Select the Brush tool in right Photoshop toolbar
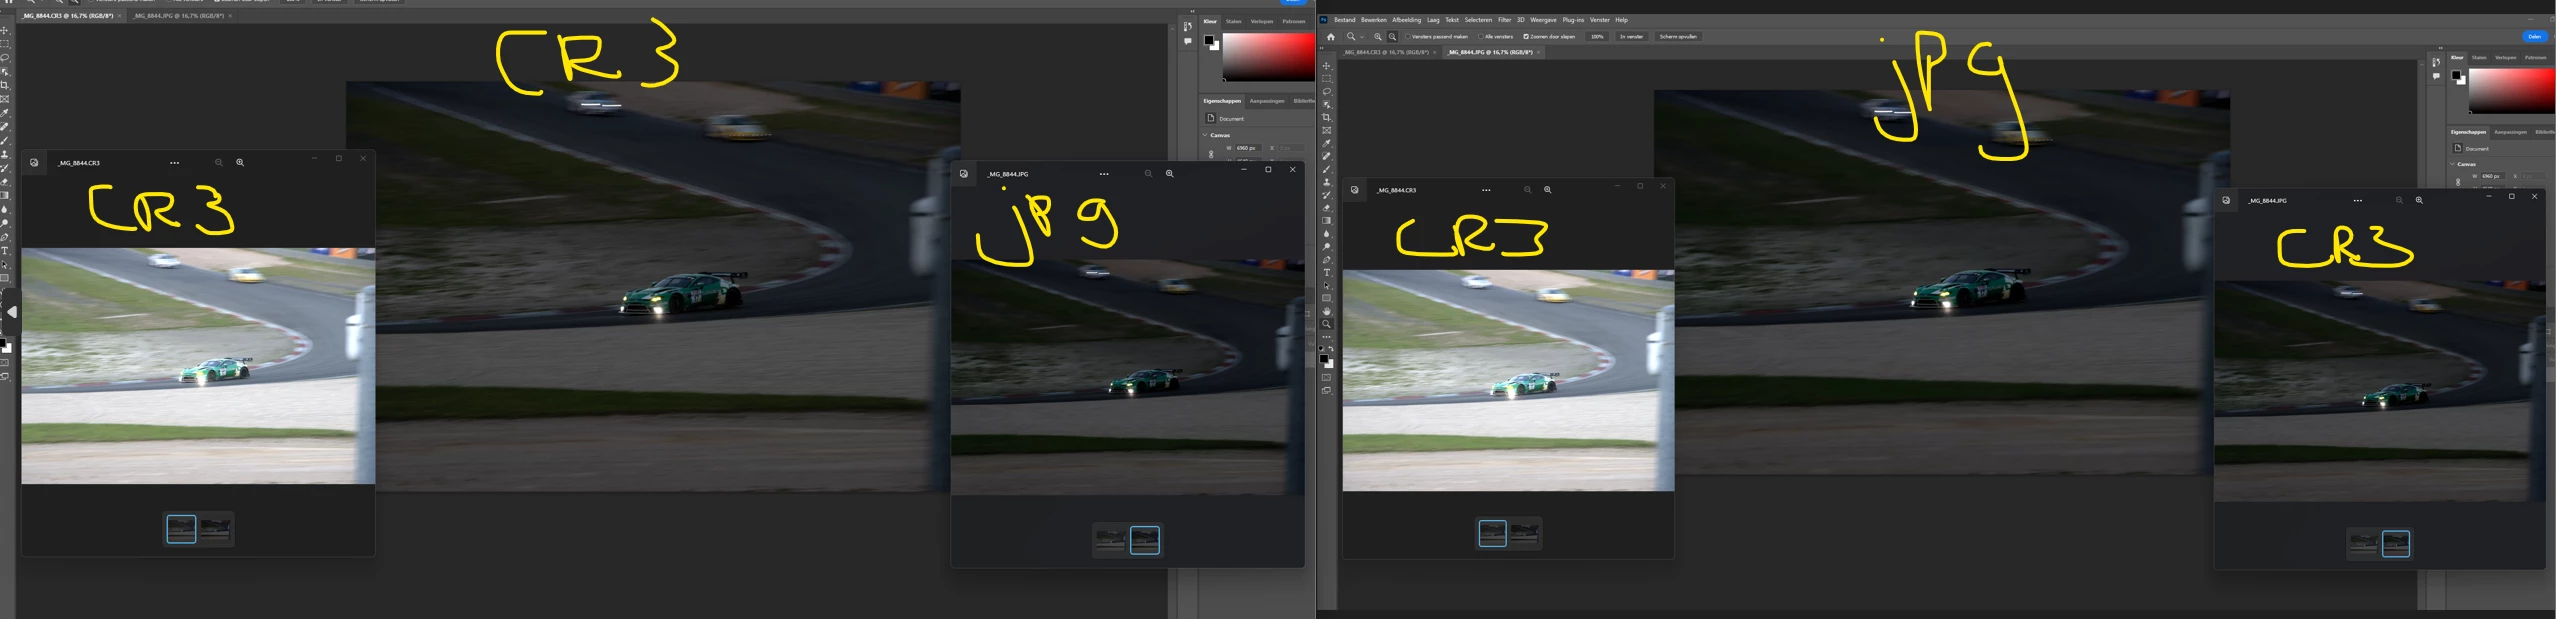The image size is (2556, 619). (1327, 170)
